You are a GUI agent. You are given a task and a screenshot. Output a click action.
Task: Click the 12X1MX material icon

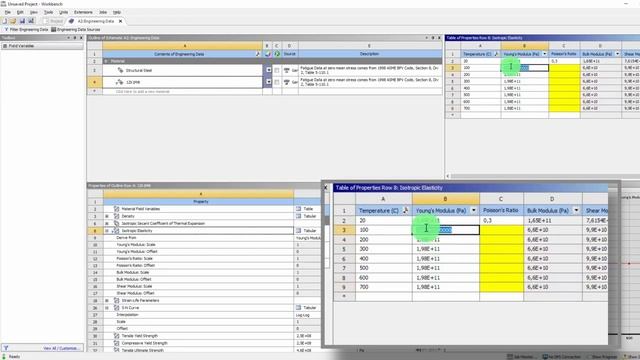tap(120, 82)
